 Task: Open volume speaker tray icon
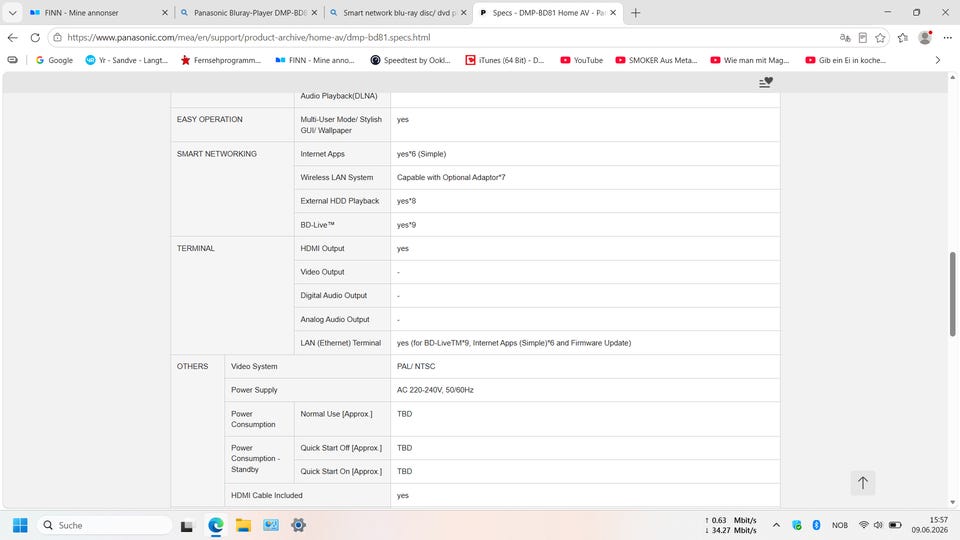(879, 525)
